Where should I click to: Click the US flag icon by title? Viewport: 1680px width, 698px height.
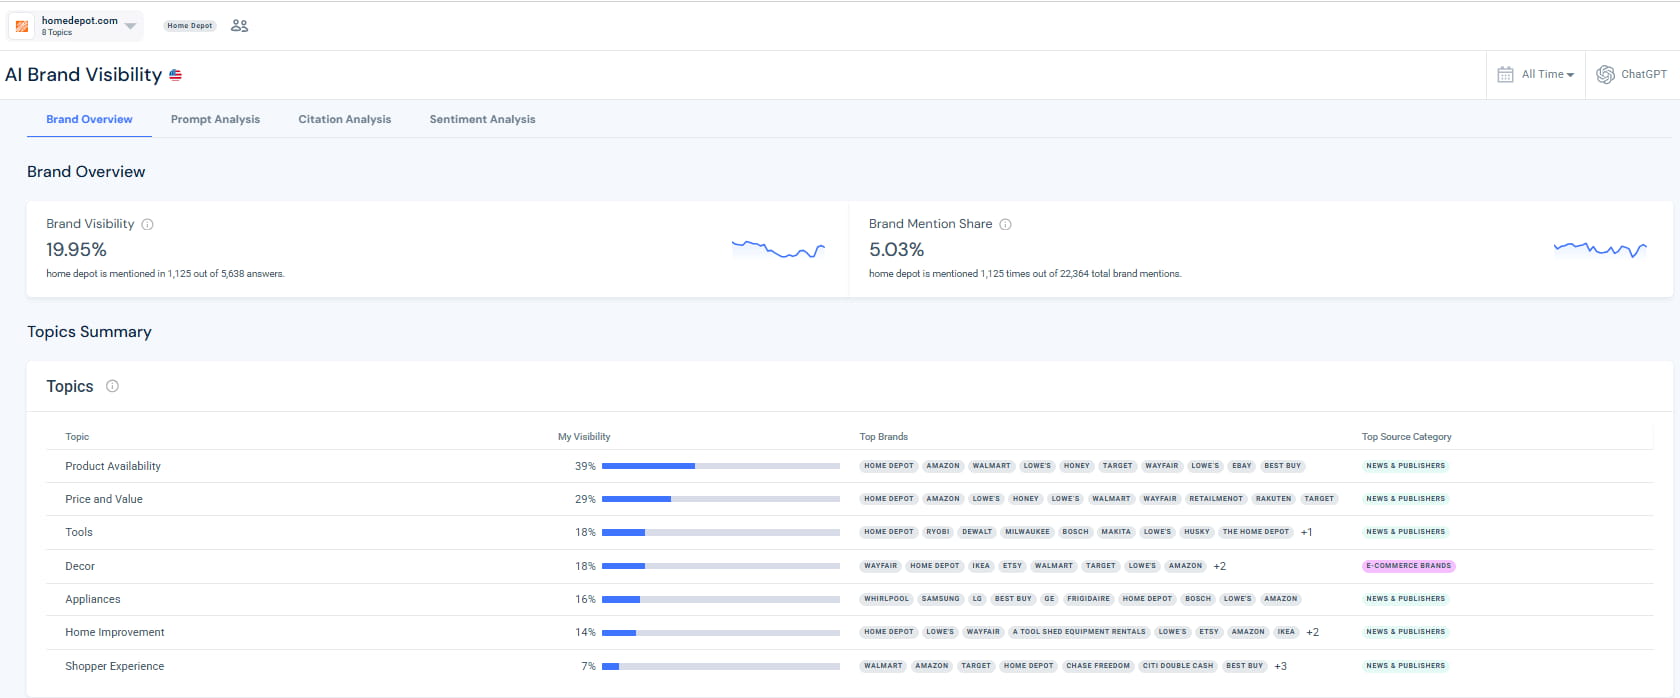(176, 75)
